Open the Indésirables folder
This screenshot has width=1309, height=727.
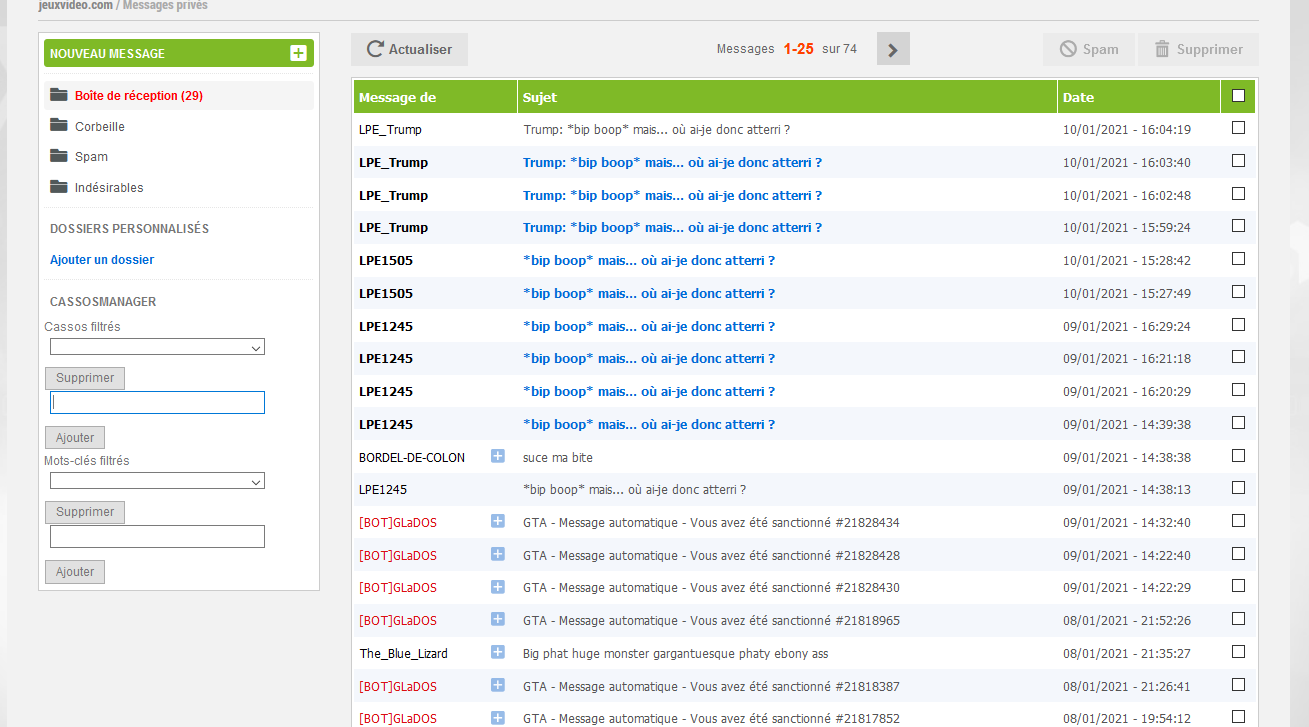[x=108, y=188]
